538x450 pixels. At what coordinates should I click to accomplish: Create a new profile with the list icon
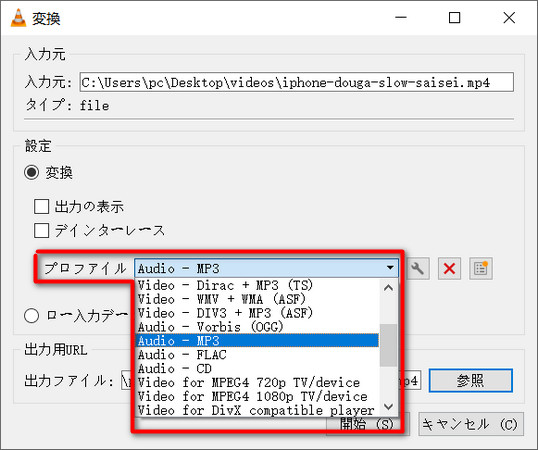481,269
